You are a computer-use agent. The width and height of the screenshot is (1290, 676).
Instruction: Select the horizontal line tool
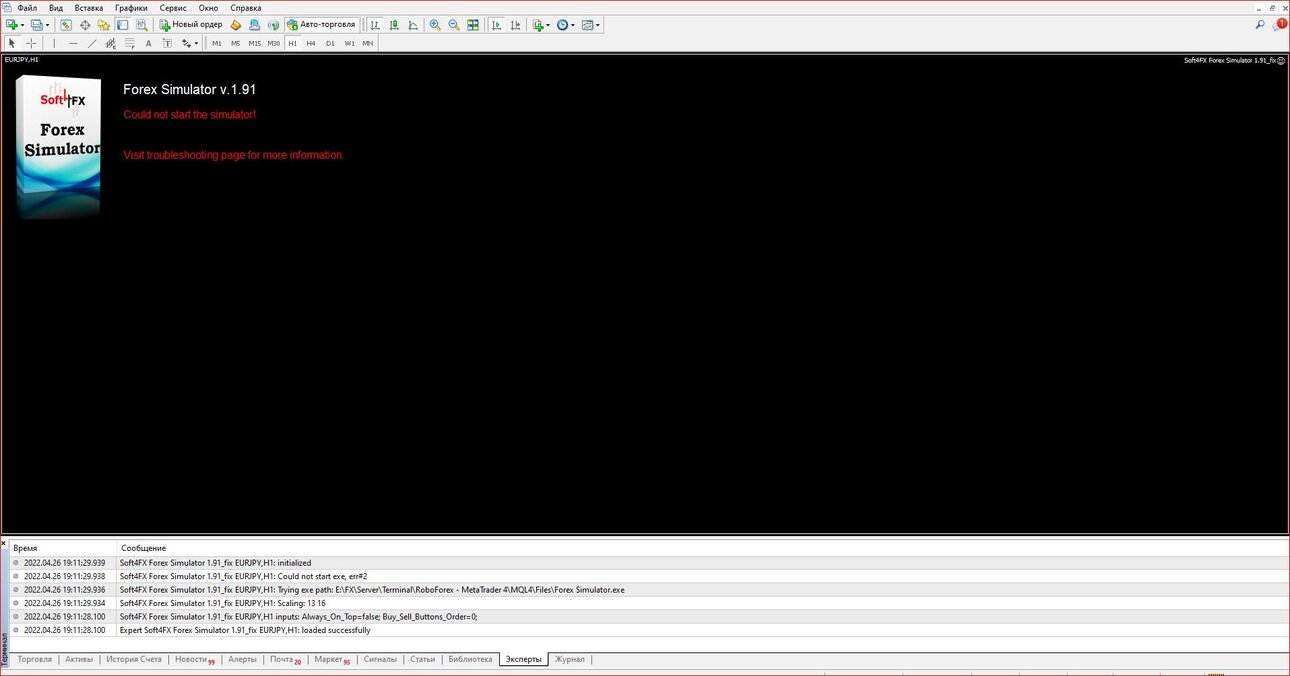73,43
